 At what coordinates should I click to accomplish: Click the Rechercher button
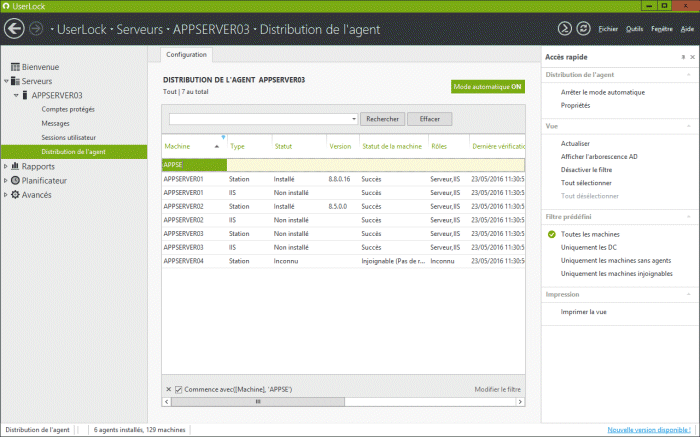coord(383,119)
